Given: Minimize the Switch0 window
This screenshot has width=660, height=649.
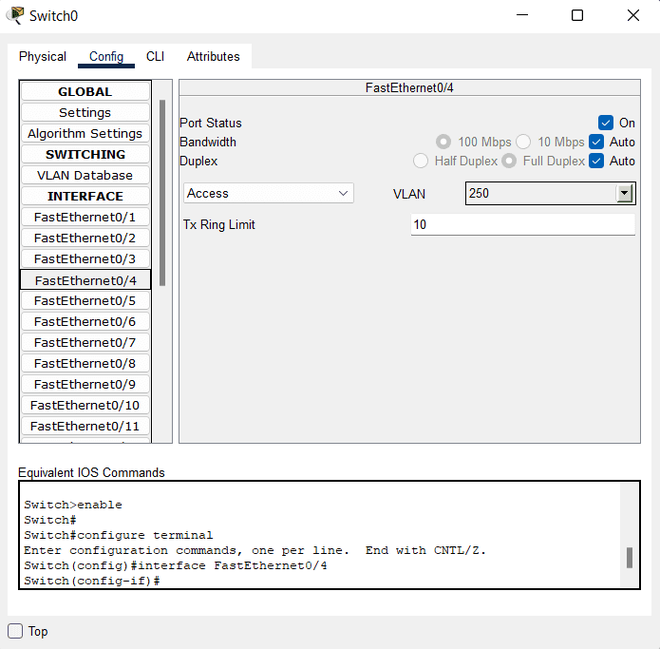Looking at the screenshot, I should point(522,16).
